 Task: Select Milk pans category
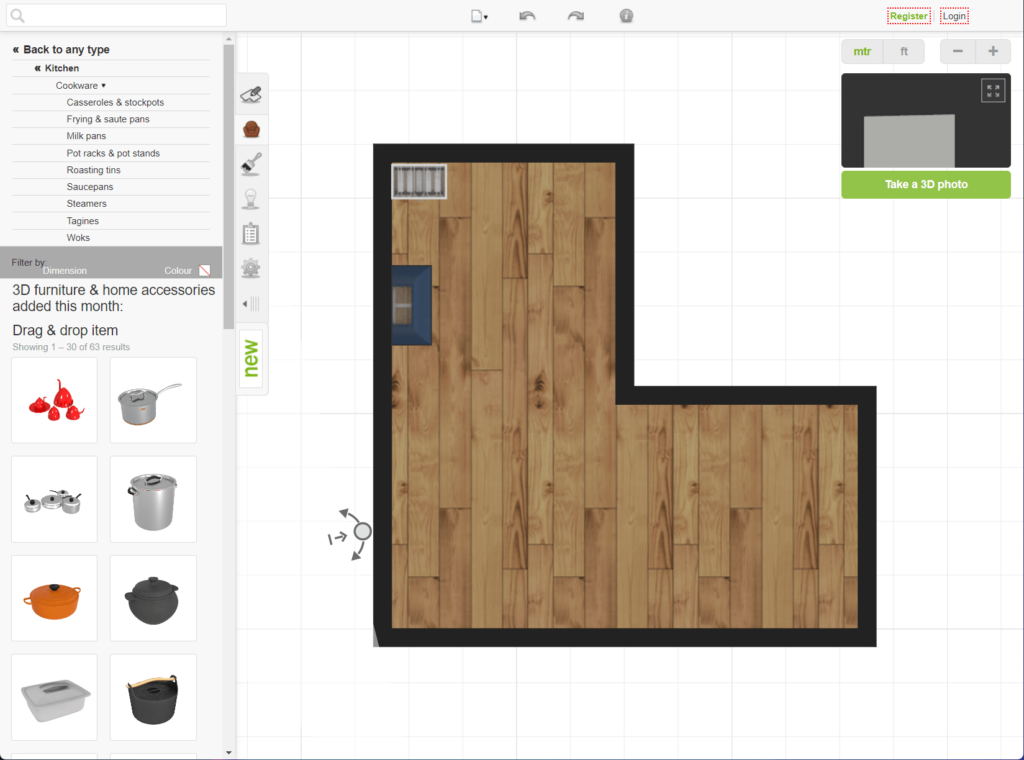(86, 136)
